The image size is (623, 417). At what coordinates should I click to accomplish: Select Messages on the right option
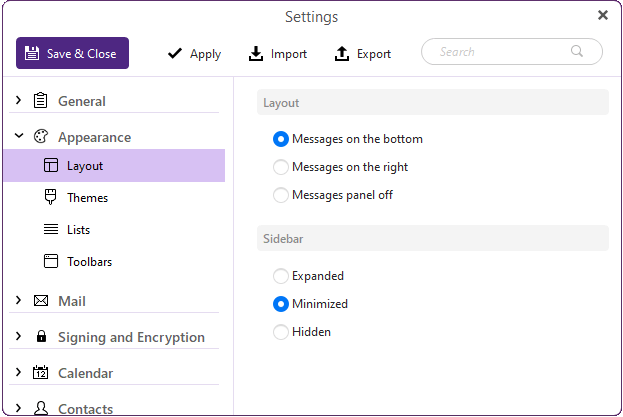tap(281, 167)
